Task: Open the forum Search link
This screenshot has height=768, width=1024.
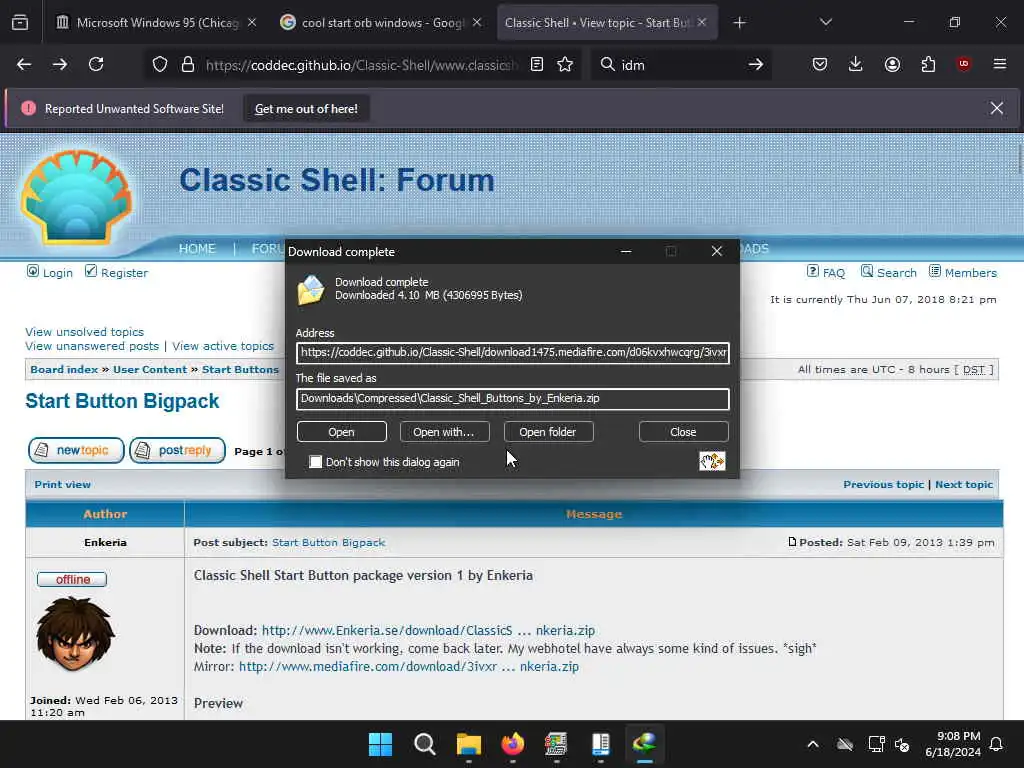Action: (896, 273)
